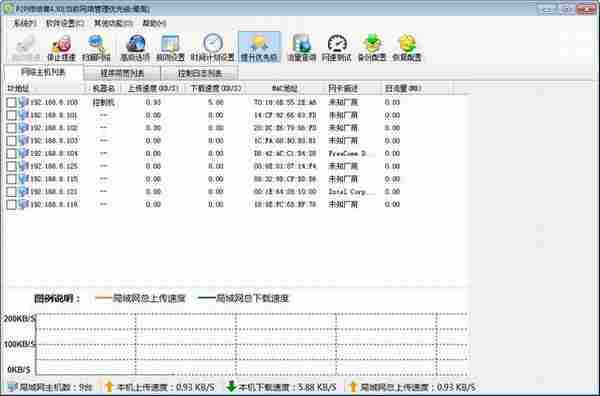Screen dimensions: 600x396
Task: Open 高级选项 advanced options icon
Action: [135, 48]
